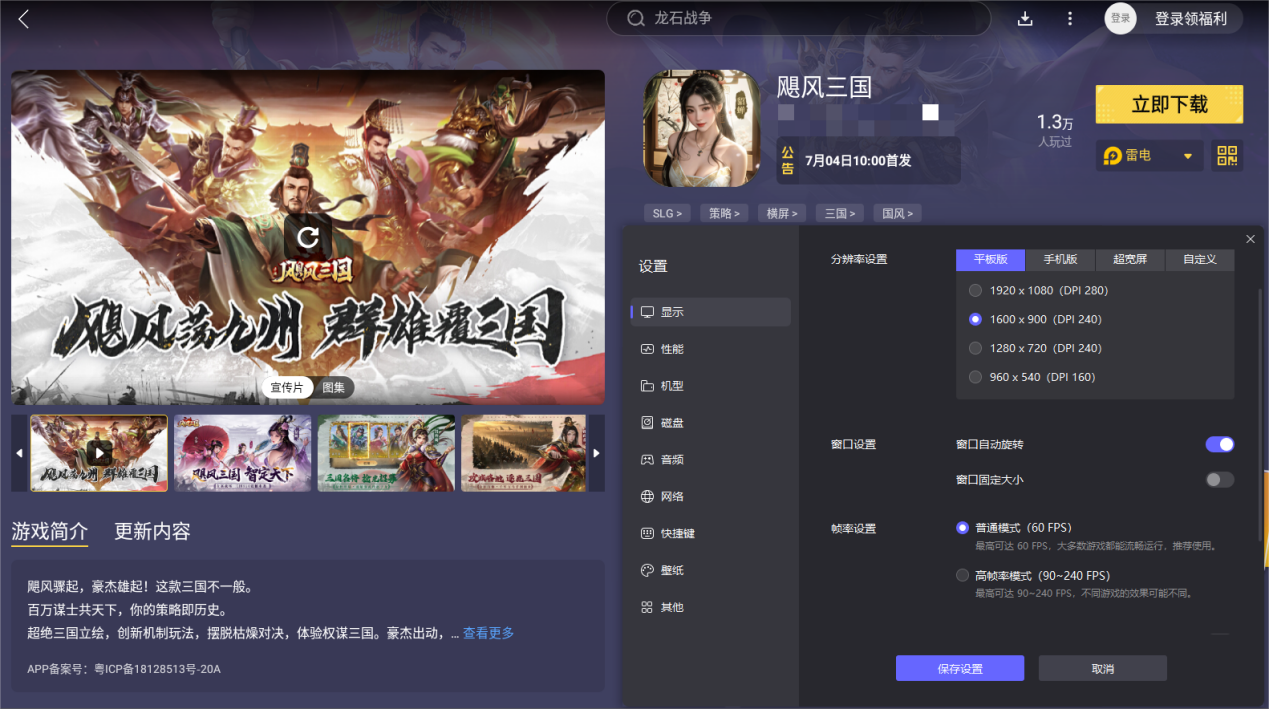Click the 飓风三国 game app icon
This screenshot has height=709, width=1269.
701,129
